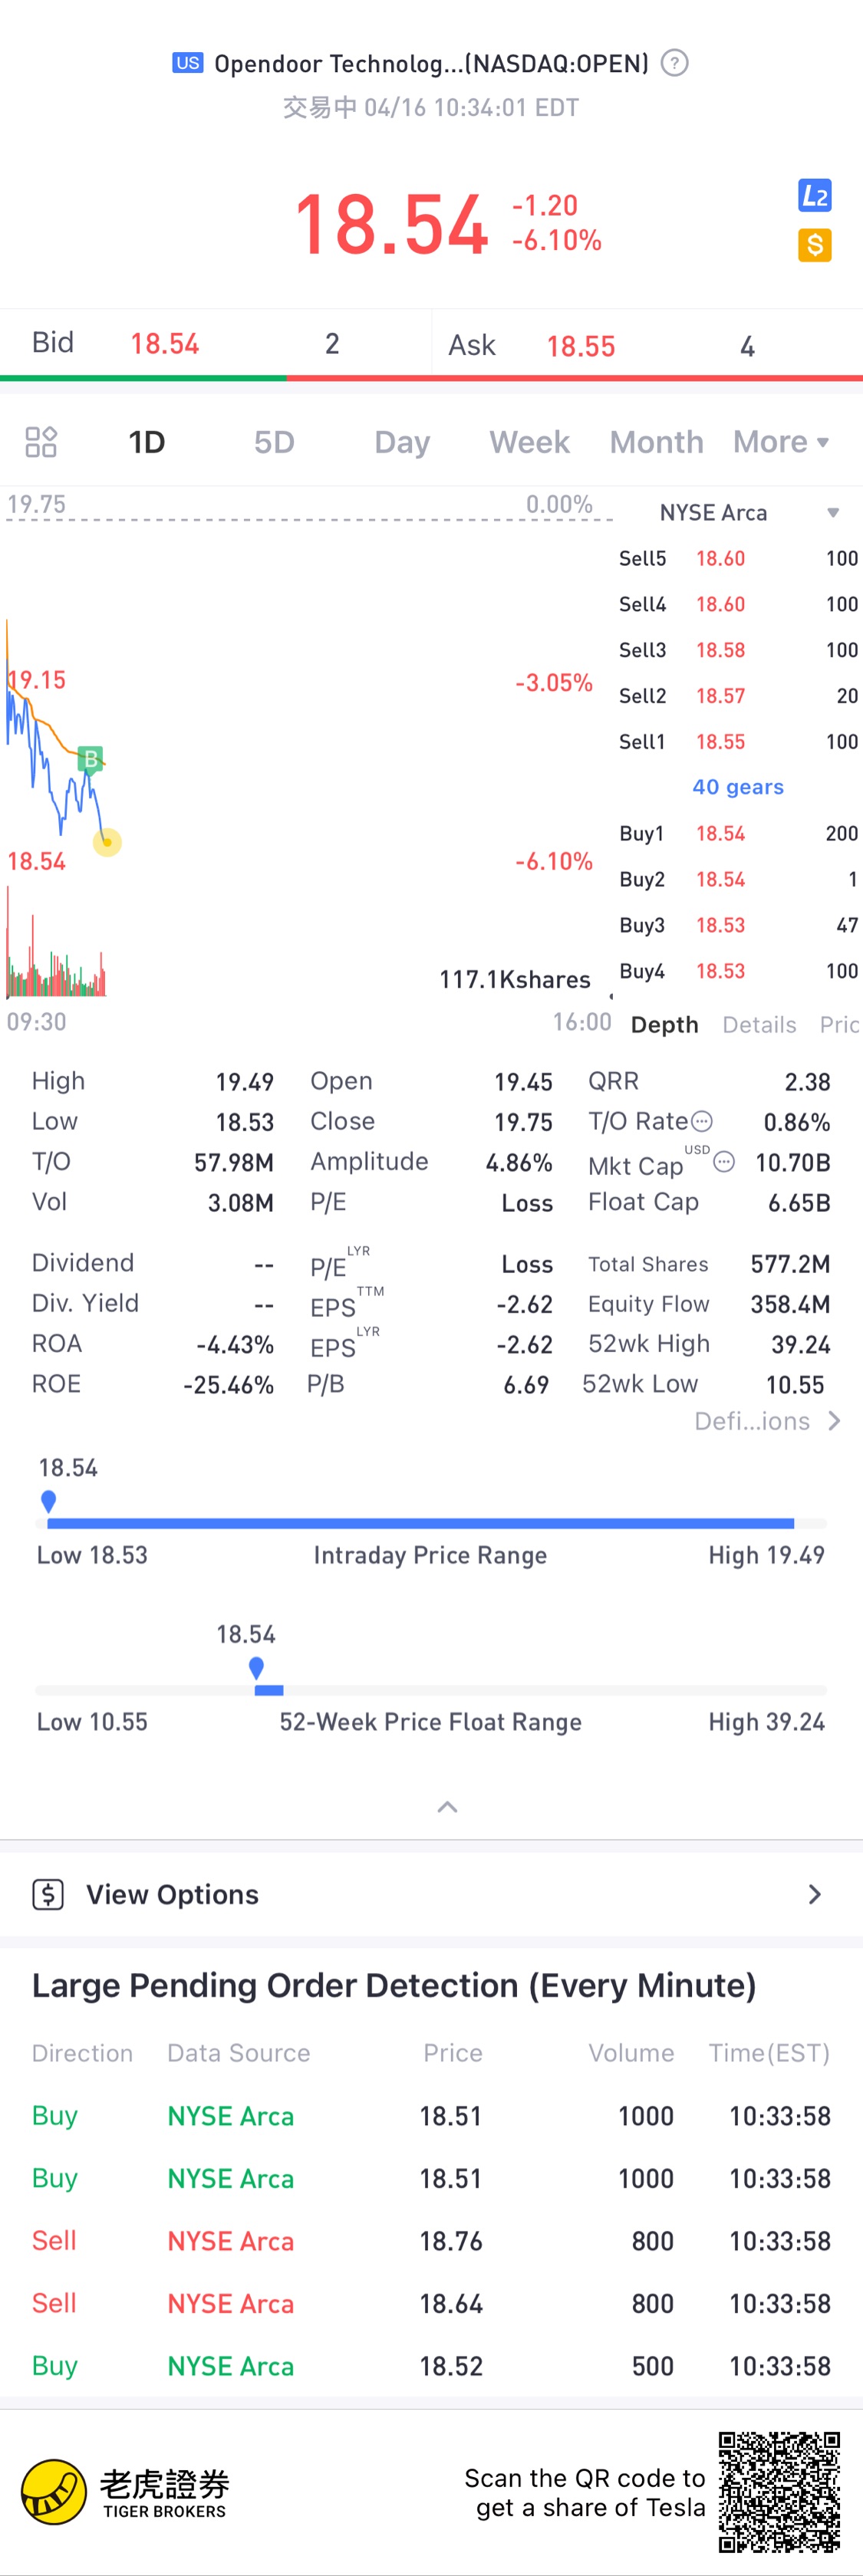The height and width of the screenshot is (2576, 863).
Task: Open the chart layout grid icon
Action: [41, 442]
